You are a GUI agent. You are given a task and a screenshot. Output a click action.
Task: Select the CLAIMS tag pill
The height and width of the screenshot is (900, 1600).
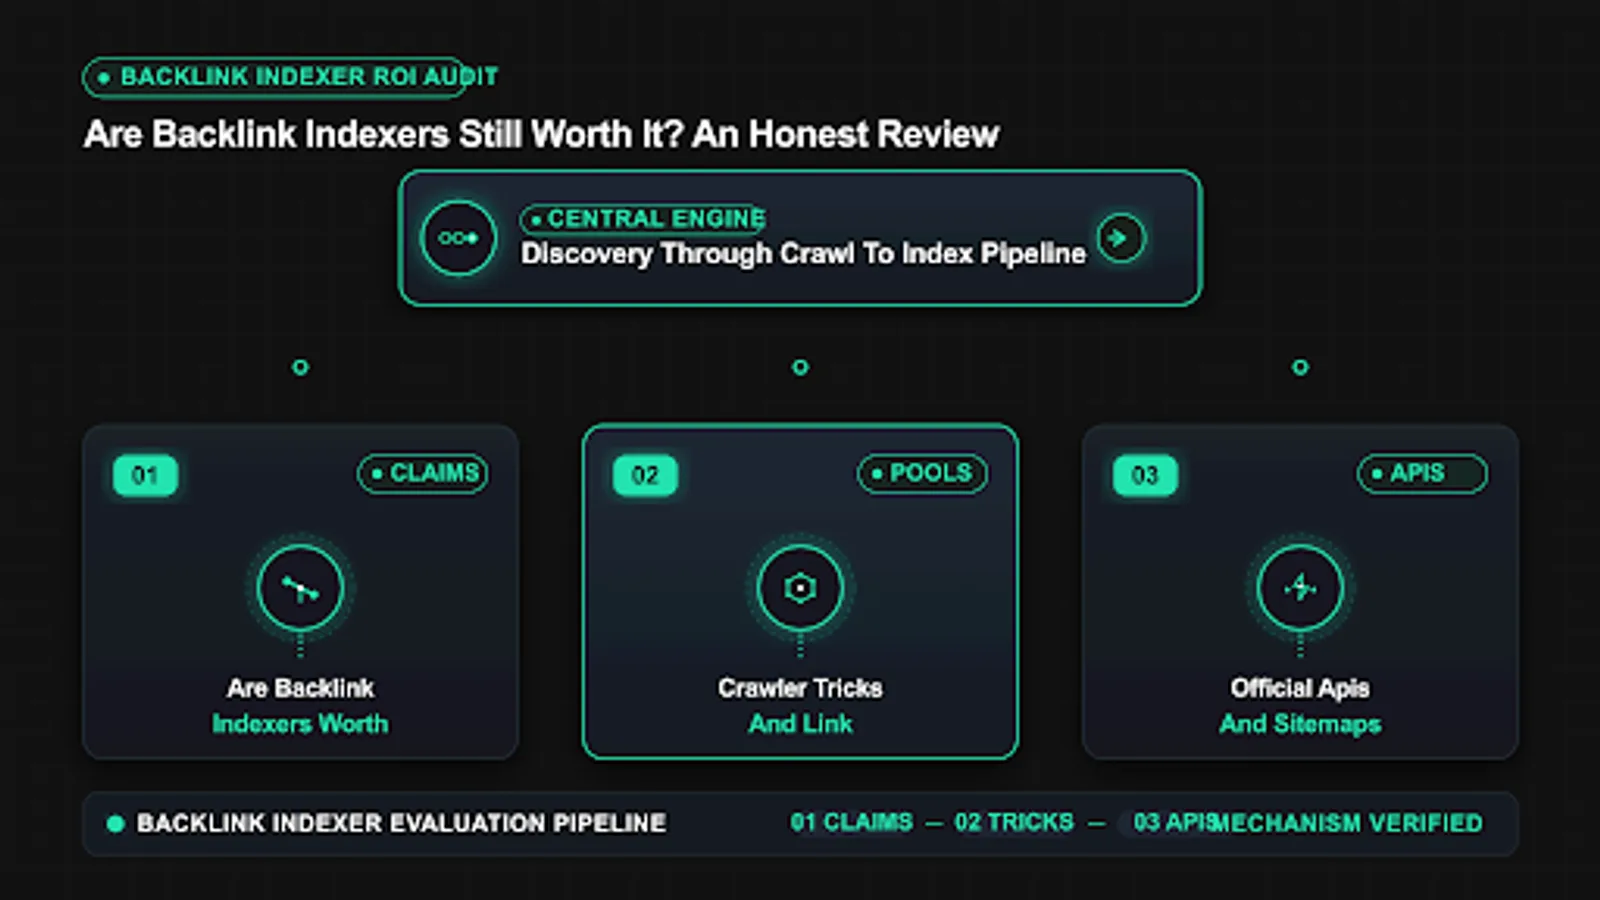(x=423, y=473)
